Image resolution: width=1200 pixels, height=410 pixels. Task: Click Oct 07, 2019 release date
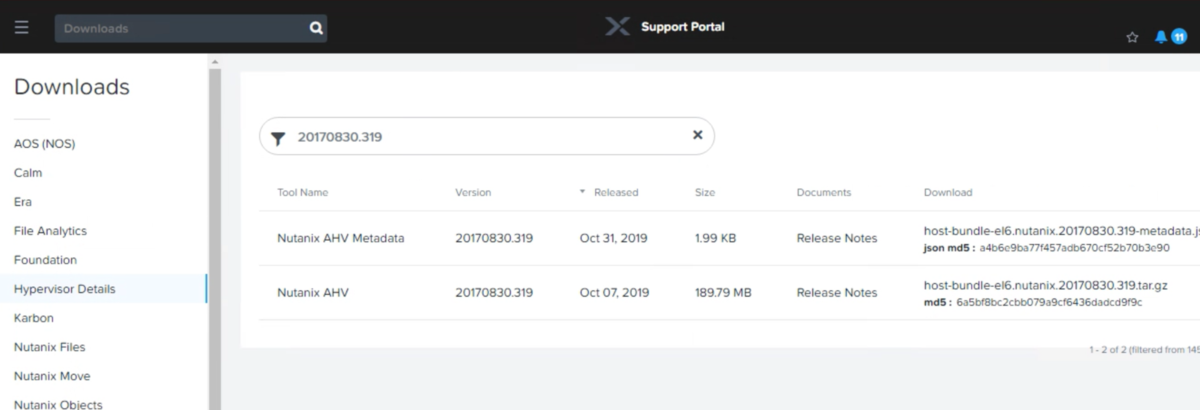pos(614,293)
